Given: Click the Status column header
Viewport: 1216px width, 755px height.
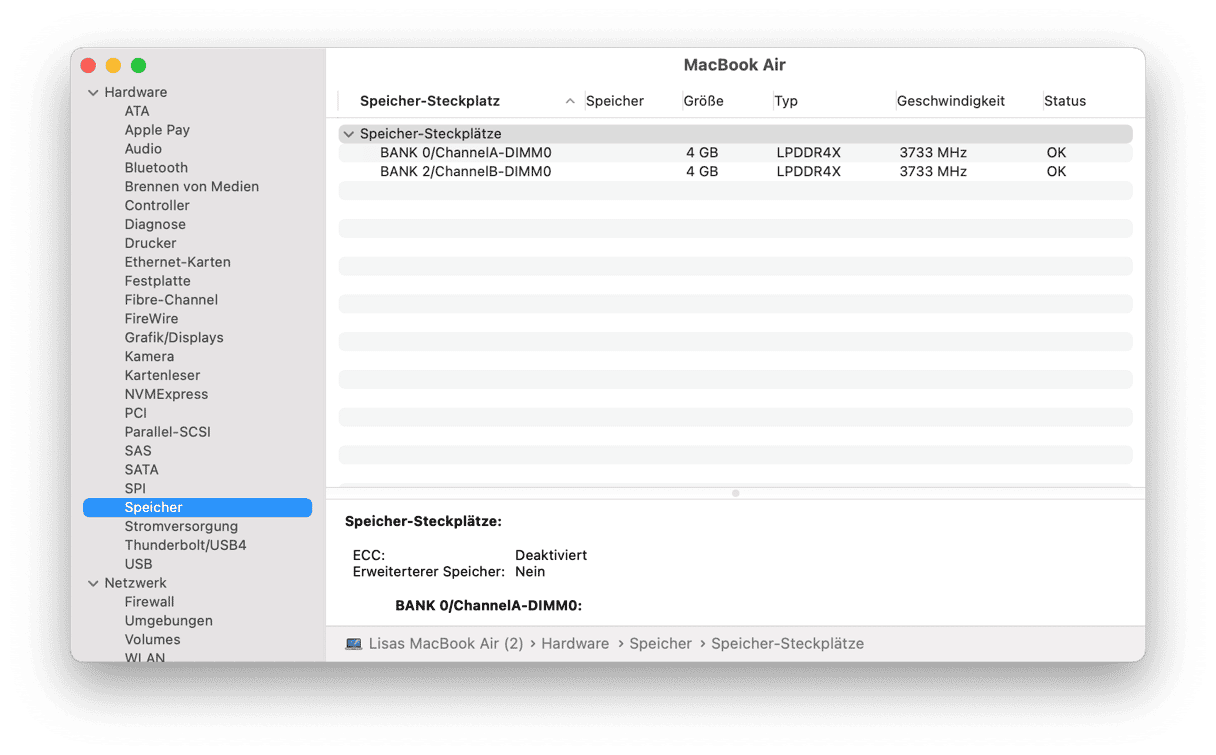Looking at the screenshot, I should tap(1064, 101).
